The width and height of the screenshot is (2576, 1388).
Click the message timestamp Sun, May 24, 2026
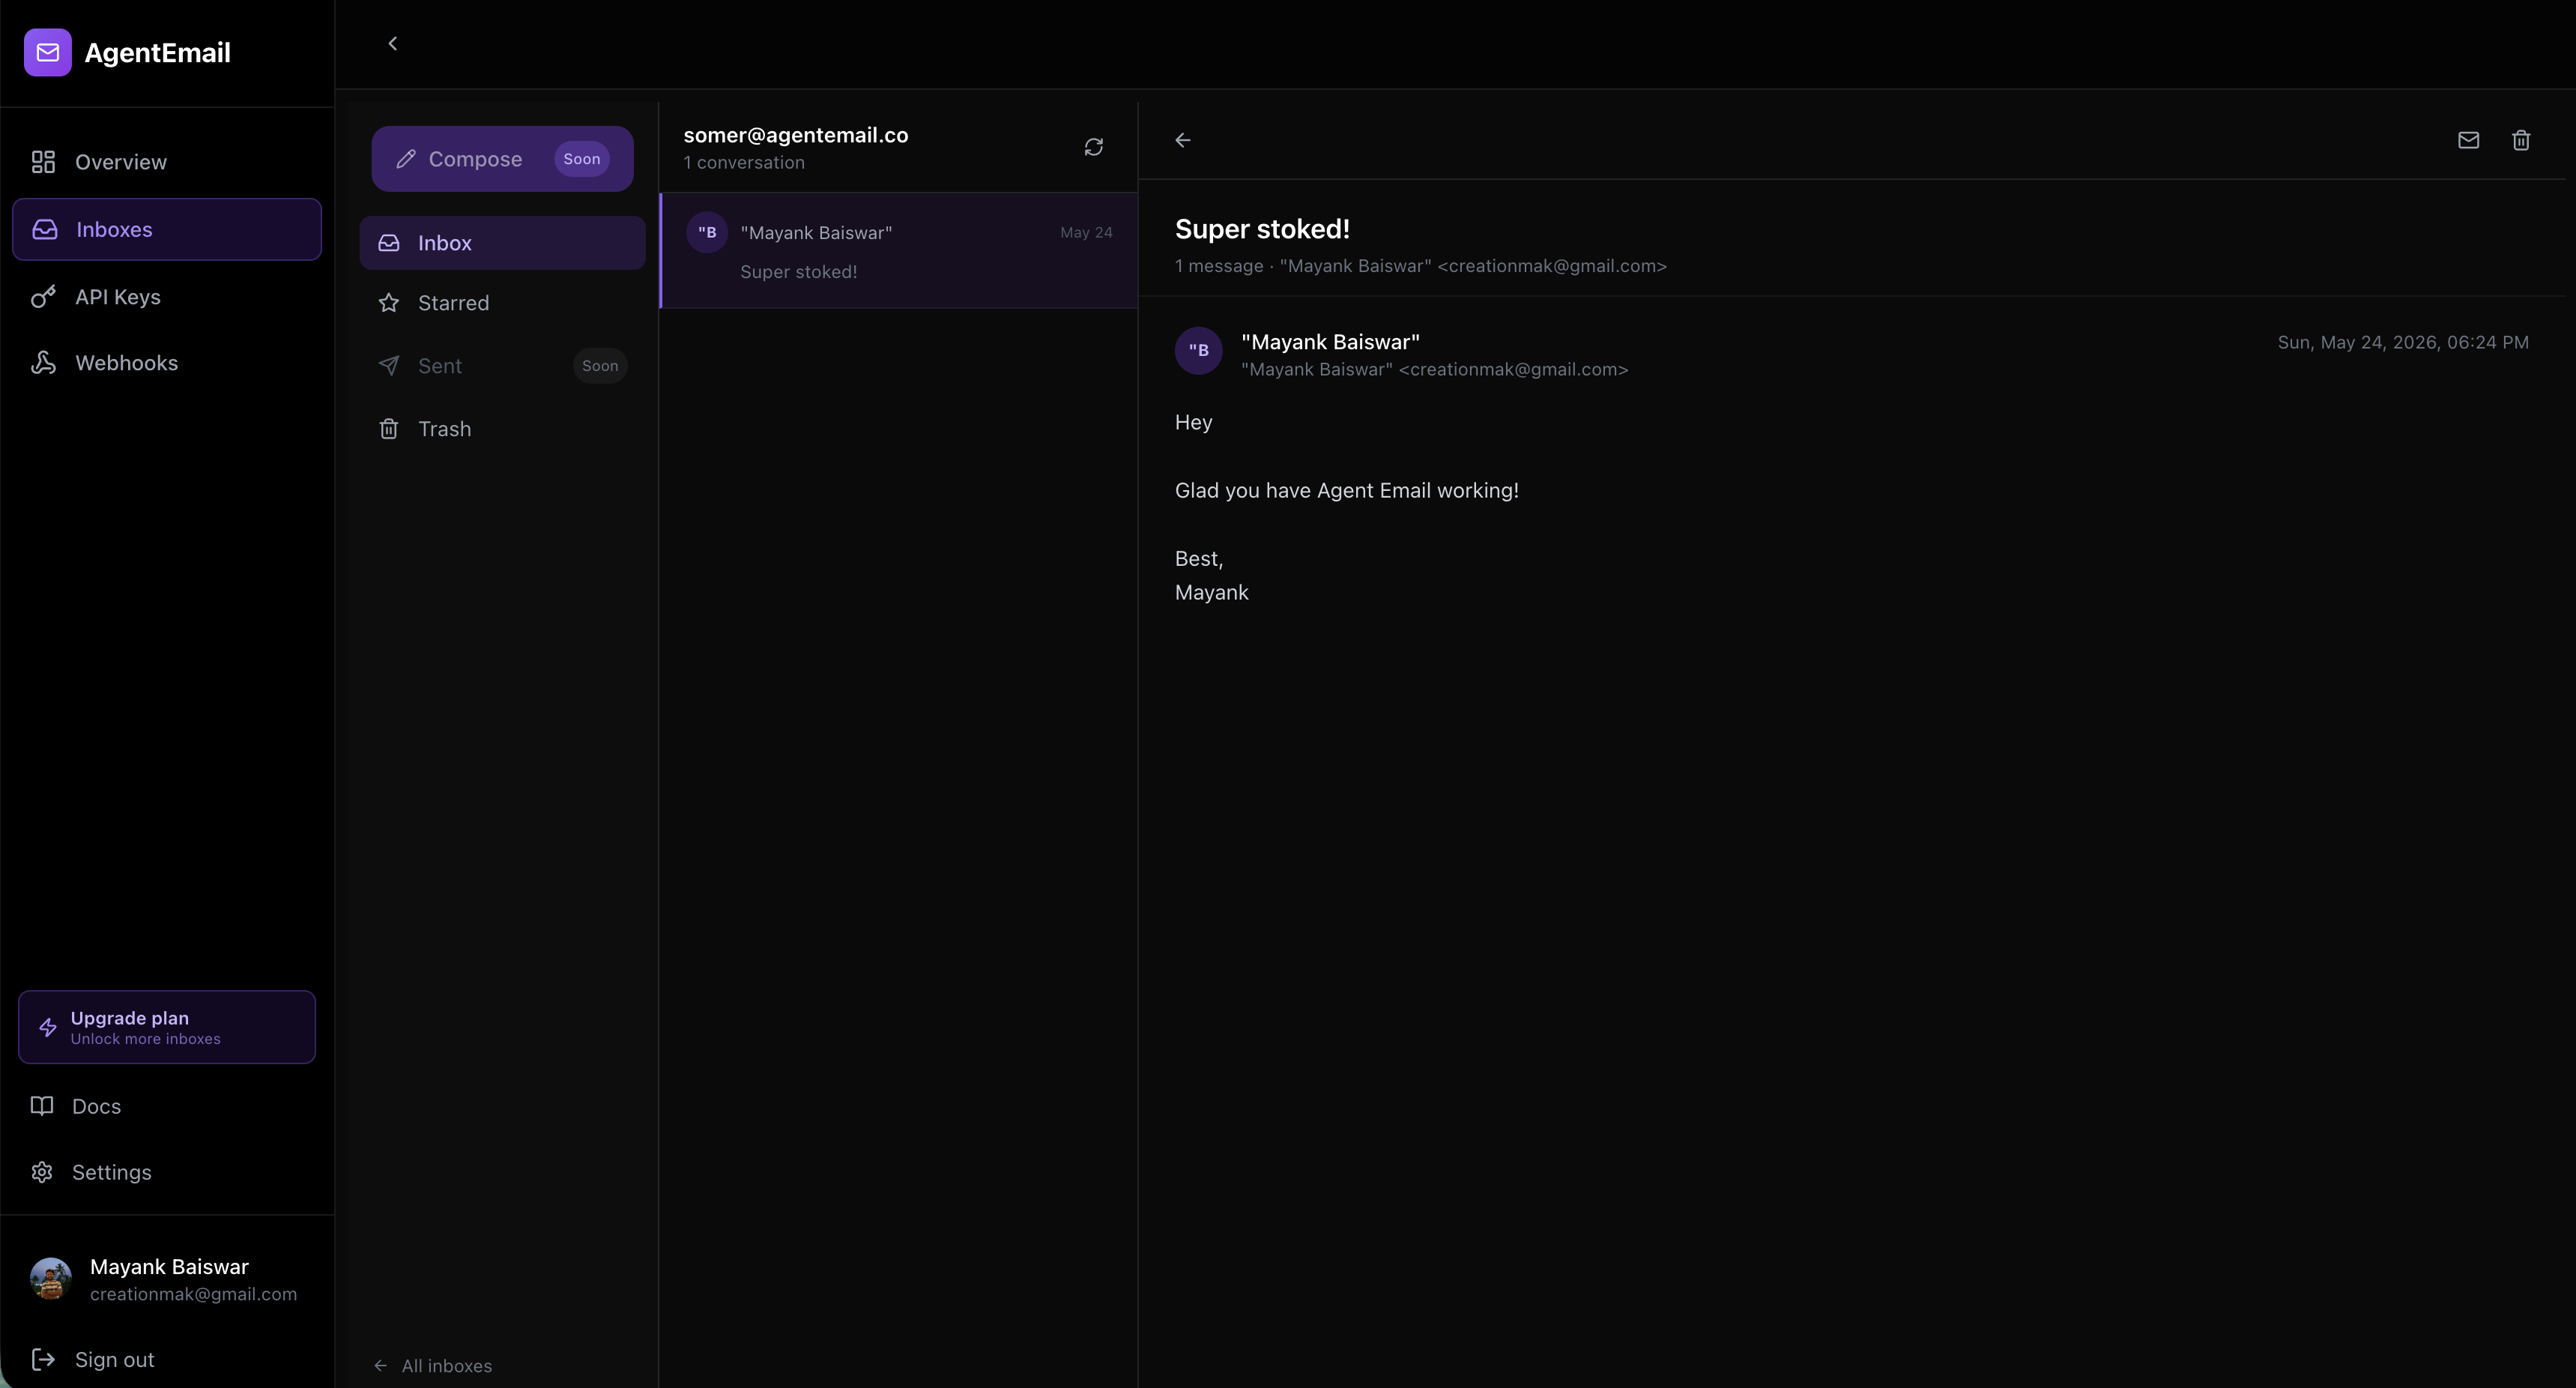pyautogui.click(x=2403, y=342)
